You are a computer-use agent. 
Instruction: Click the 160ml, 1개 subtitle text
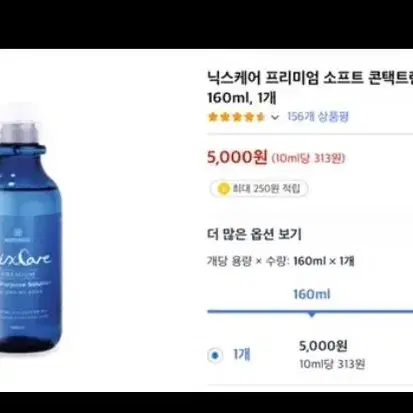242,98
